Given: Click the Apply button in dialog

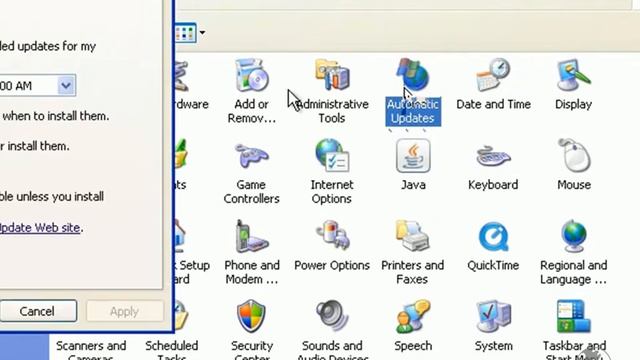Looking at the screenshot, I should [x=124, y=311].
